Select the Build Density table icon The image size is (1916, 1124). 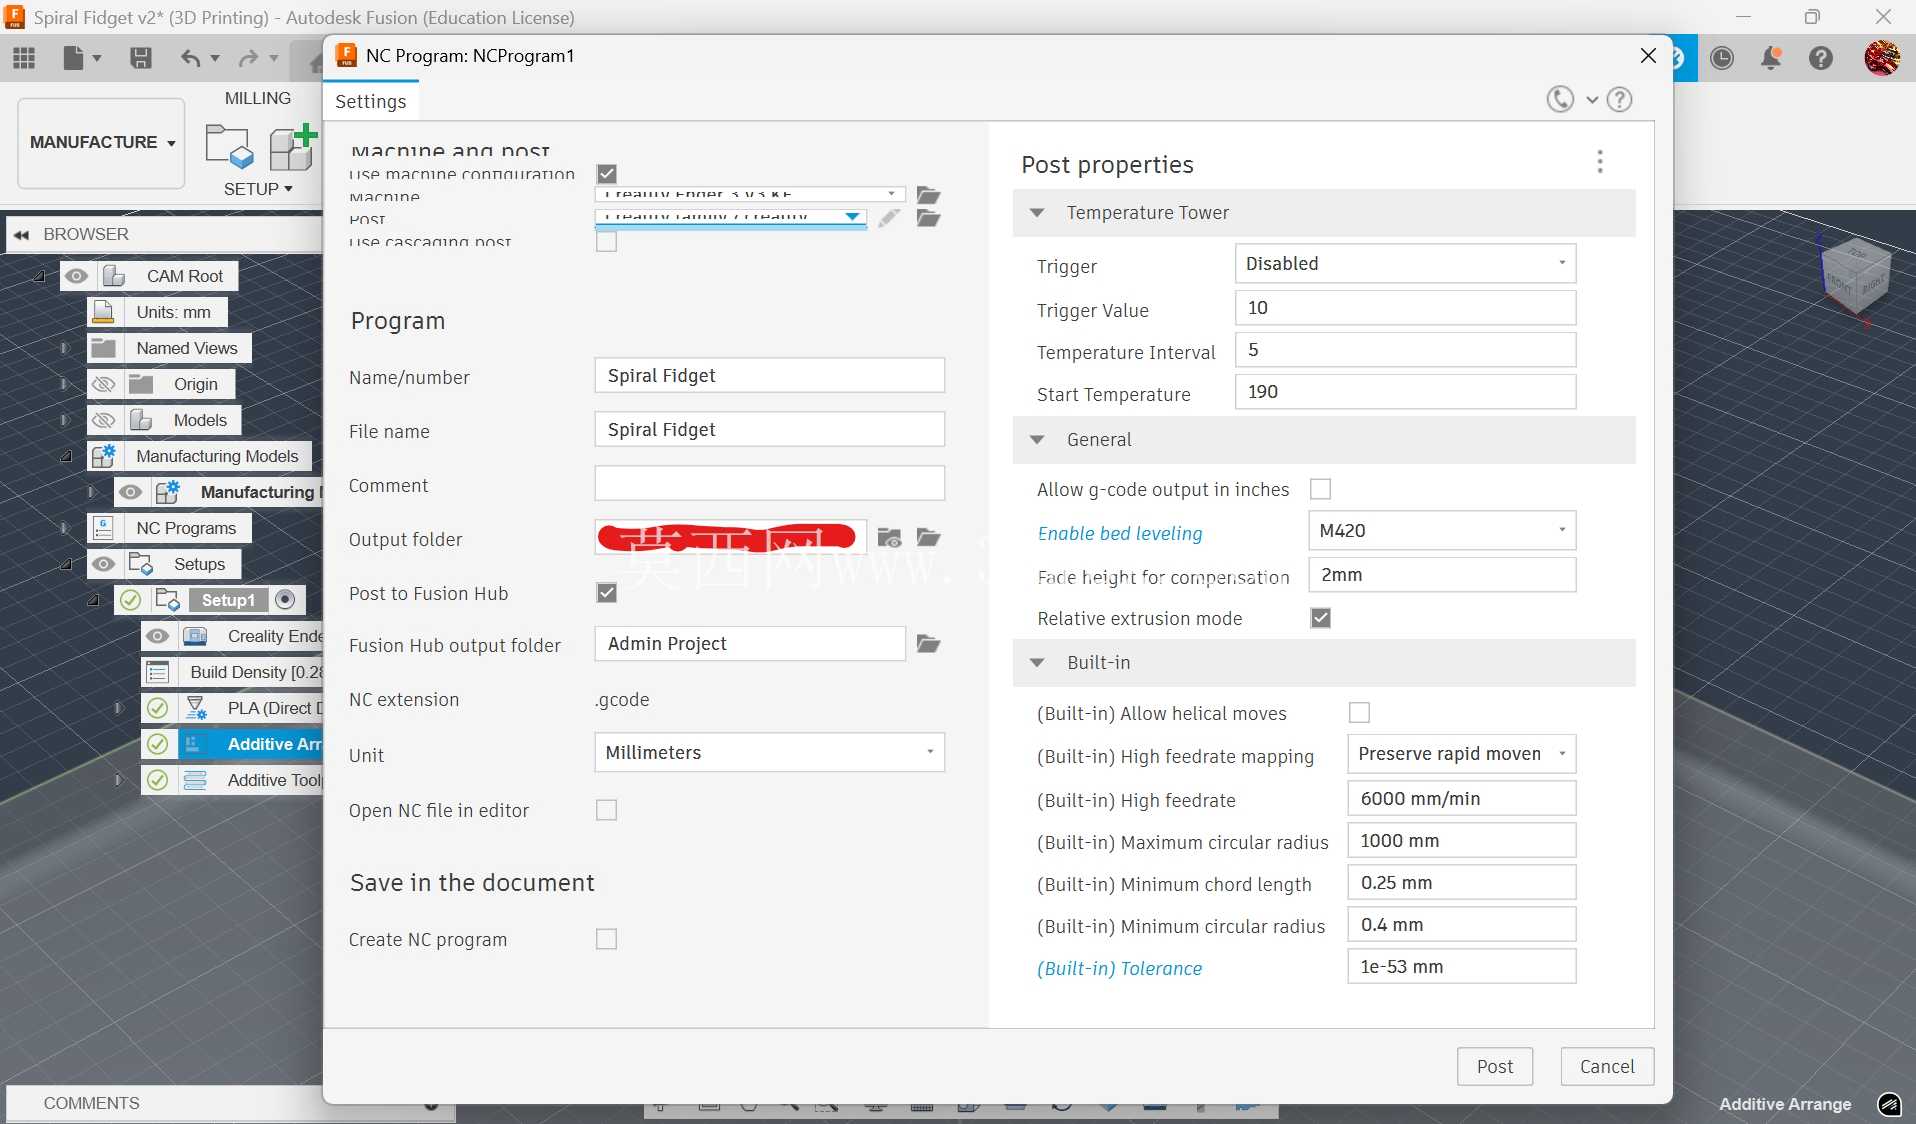click(157, 672)
